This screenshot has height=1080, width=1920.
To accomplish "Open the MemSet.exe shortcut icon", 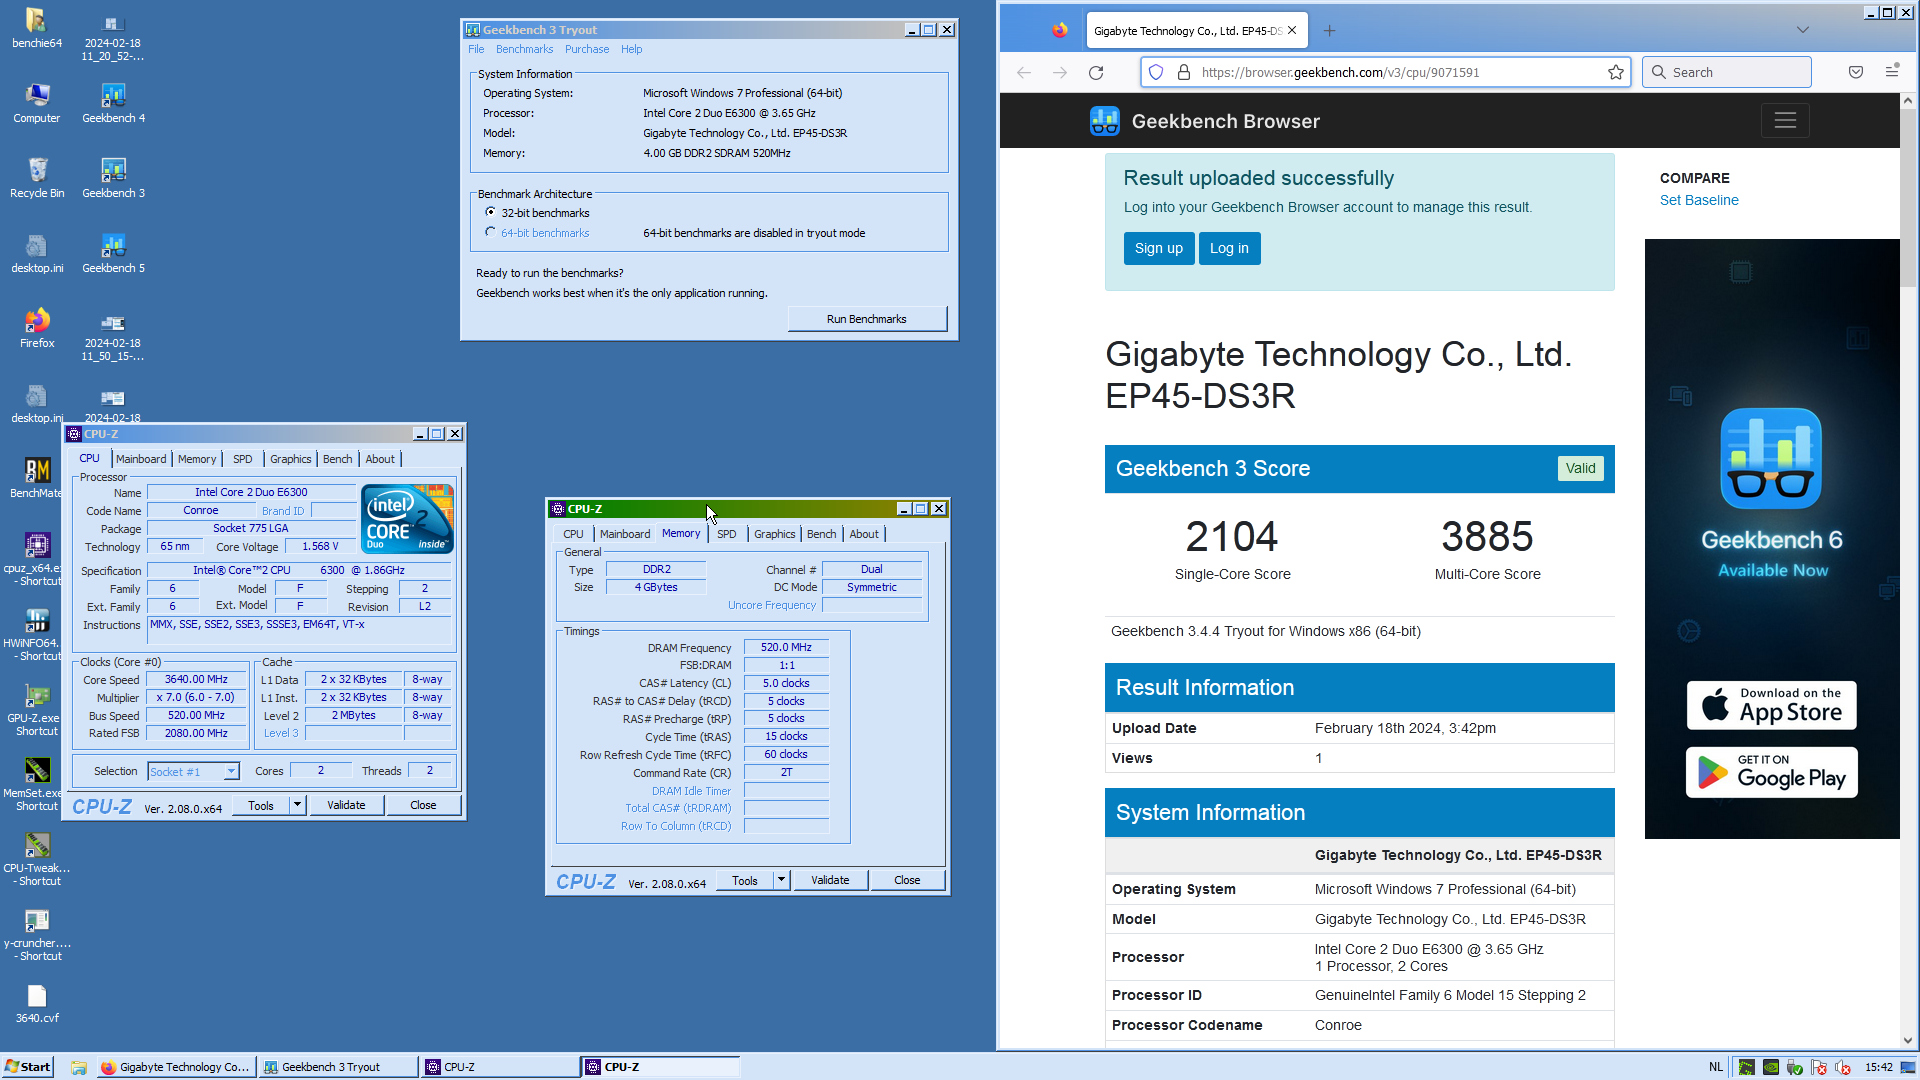I will (x=37, y=785).
